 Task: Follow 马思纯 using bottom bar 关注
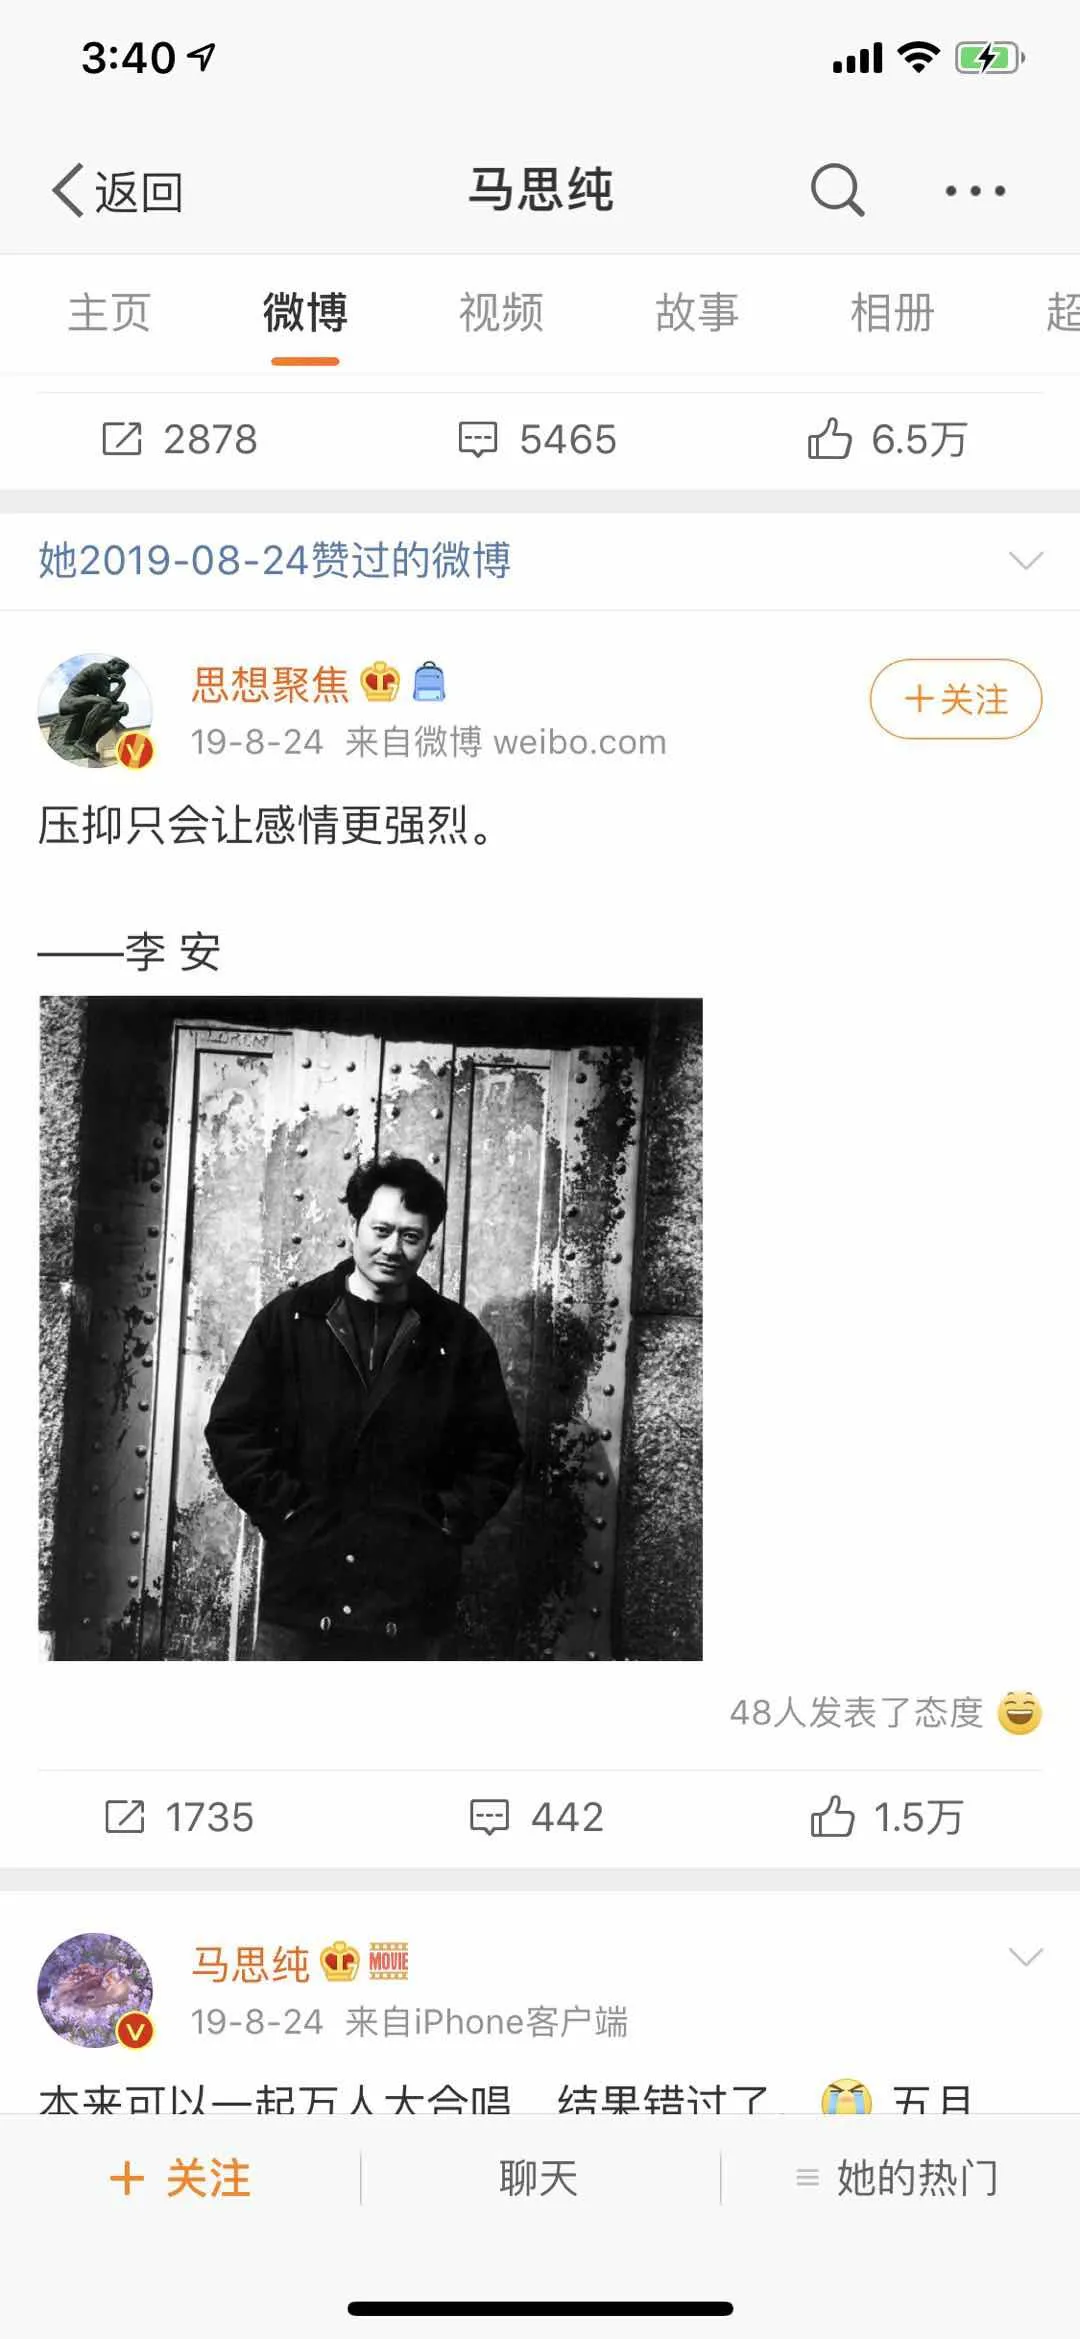point(180,2178)
